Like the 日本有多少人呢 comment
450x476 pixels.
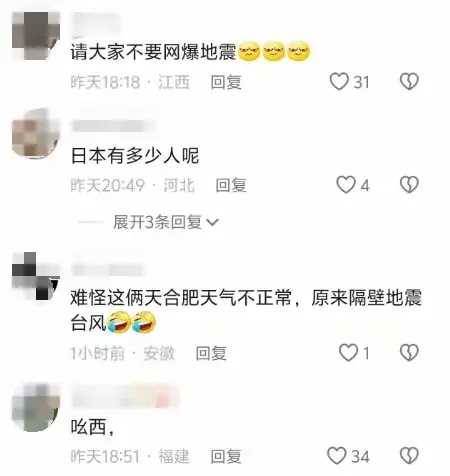346,185
